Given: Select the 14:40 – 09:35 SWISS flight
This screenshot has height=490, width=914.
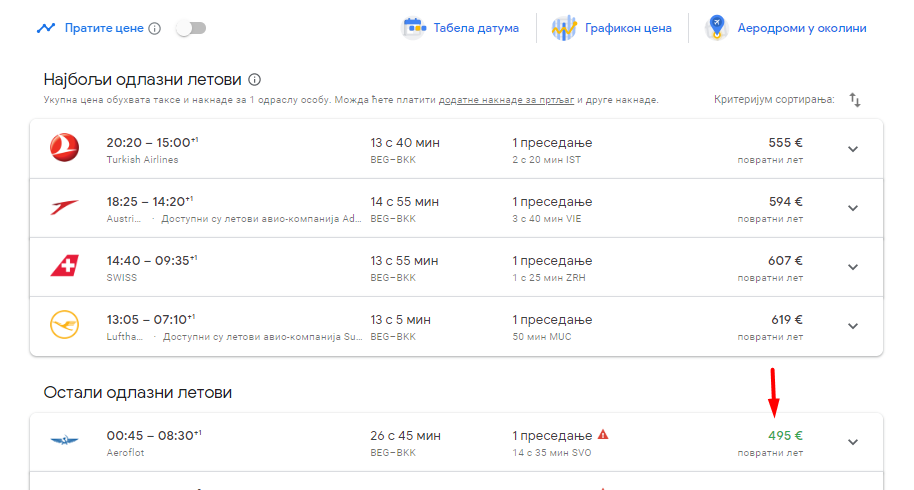Looking at the screenshot, I should (152, 260).
